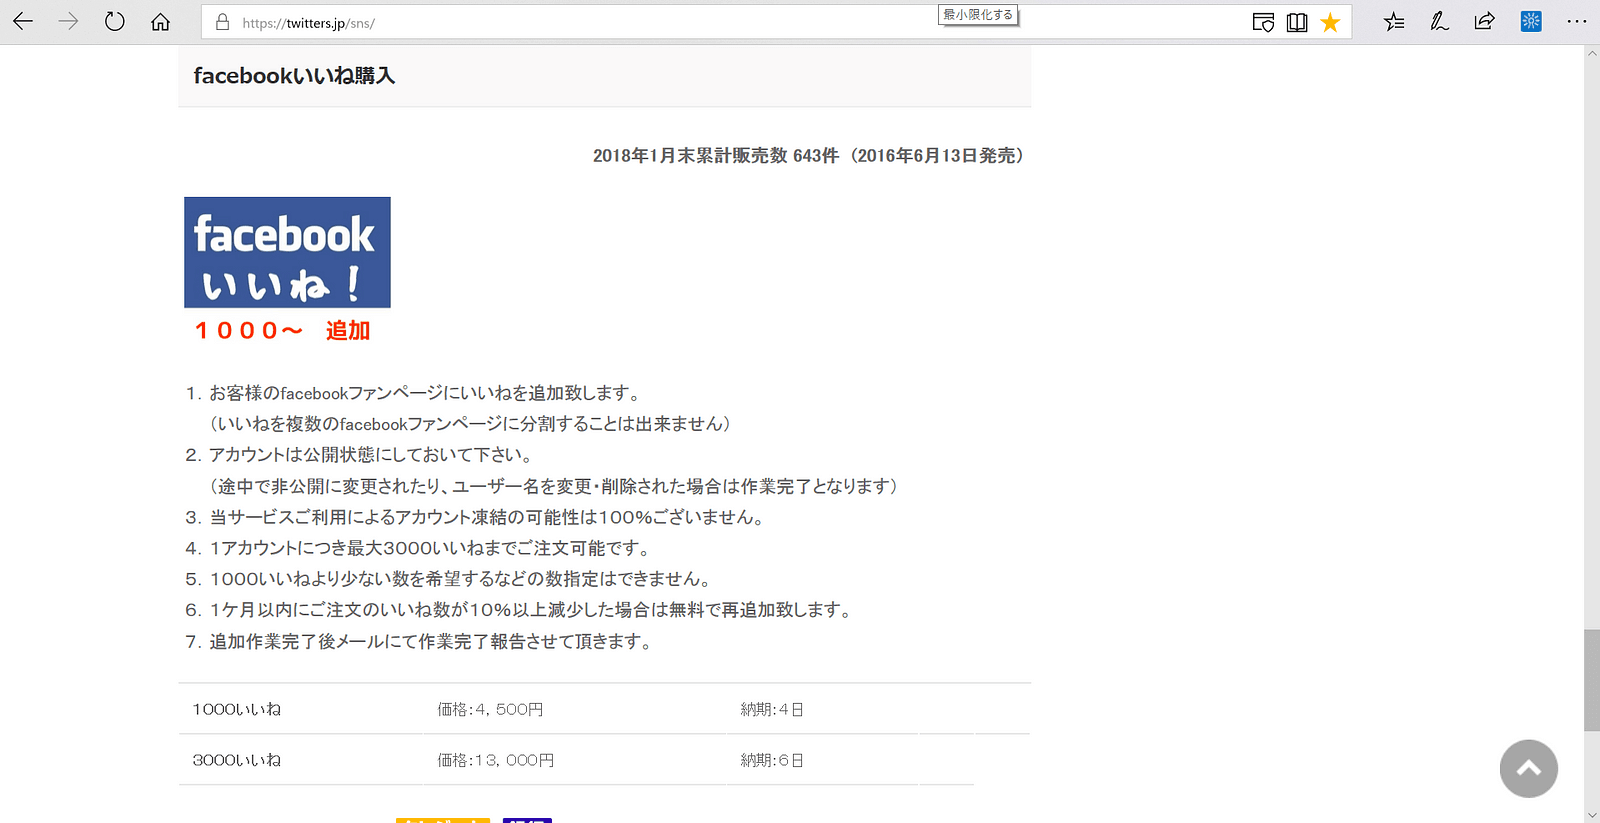Open the browser settings ellipsis menu

[1577, 22]
